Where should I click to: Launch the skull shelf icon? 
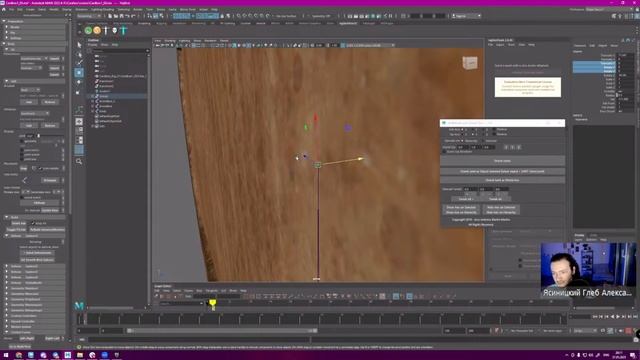tap(115, 30)
